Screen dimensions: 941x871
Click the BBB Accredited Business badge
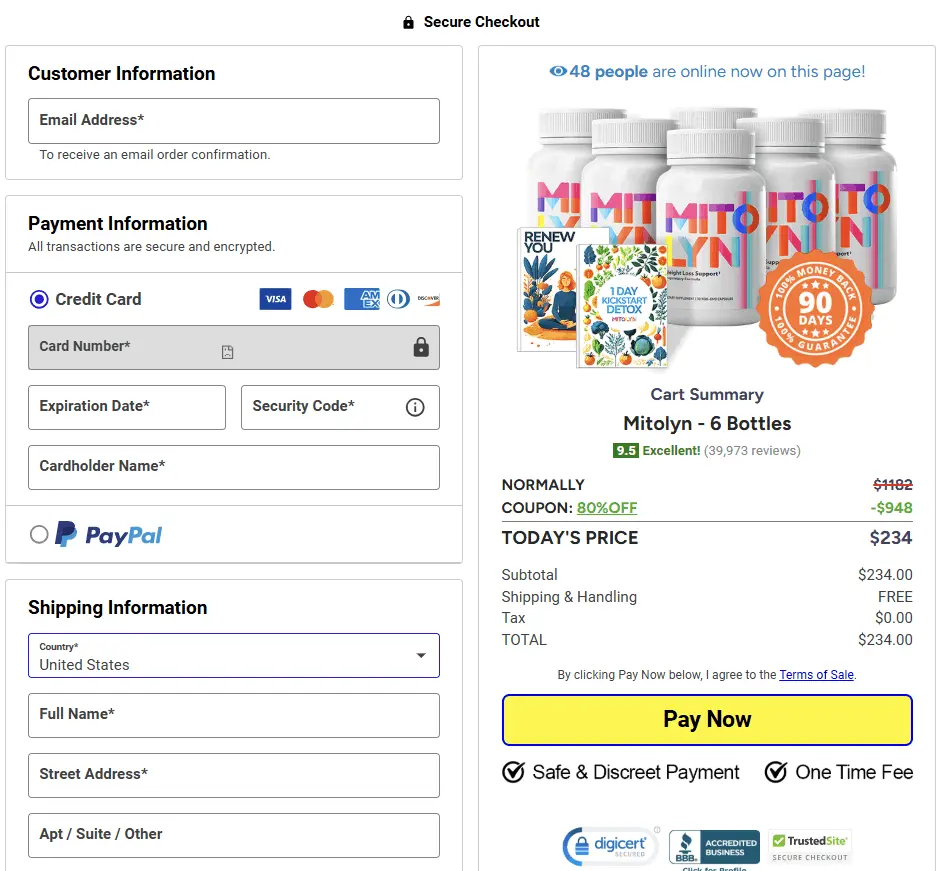pyautogui.click(x=714, y=848)
